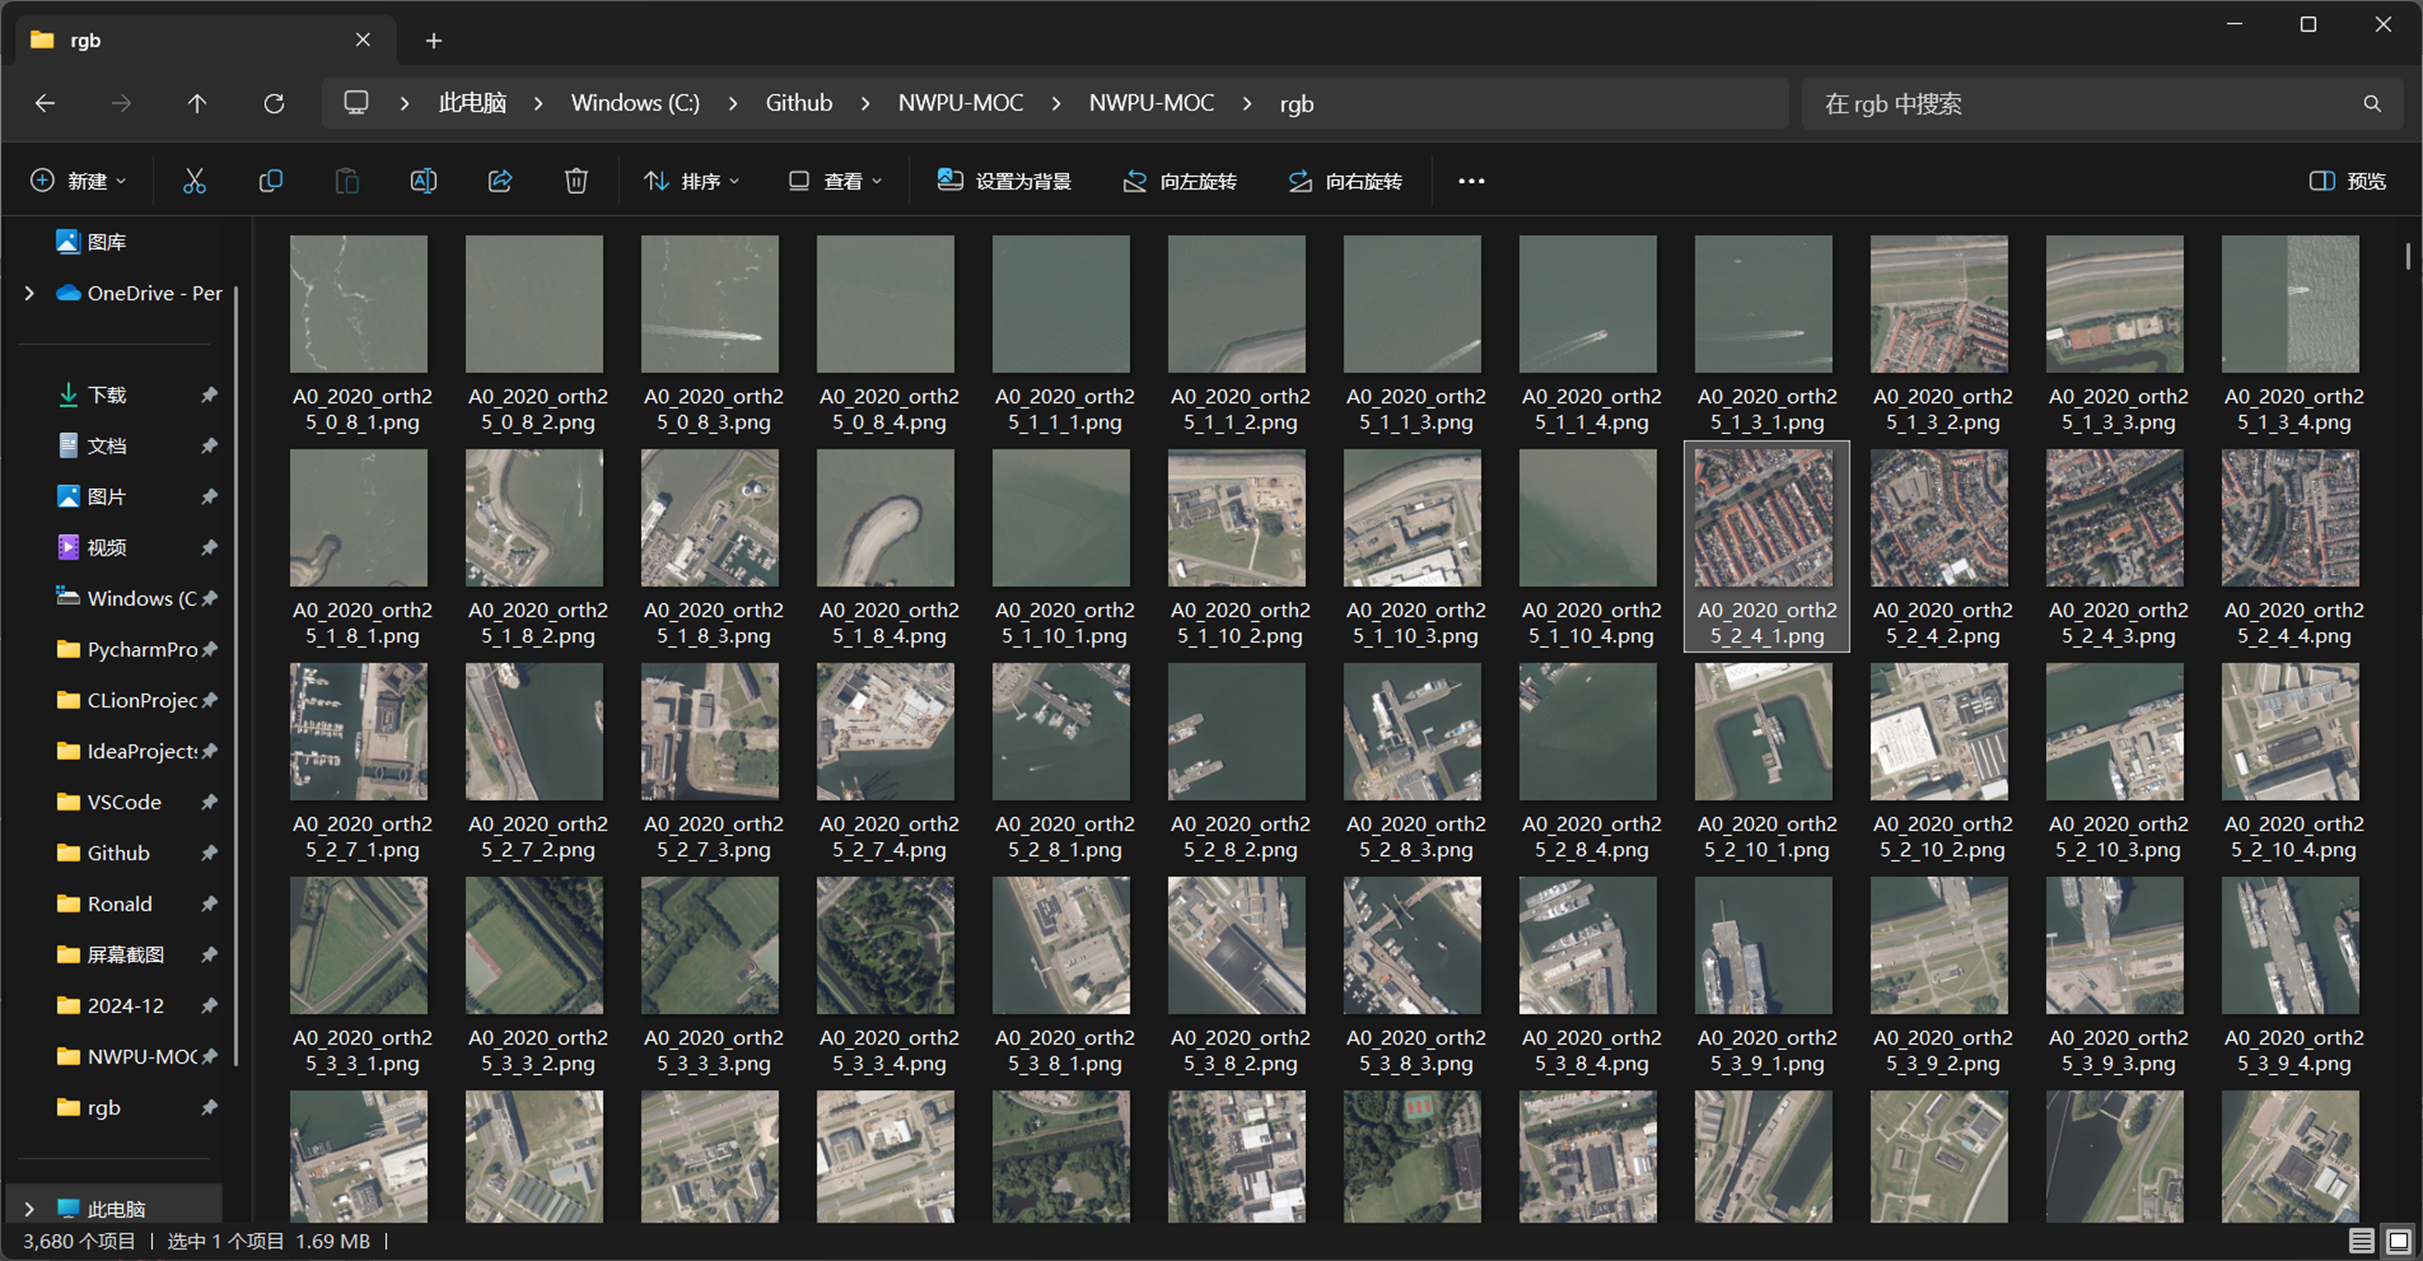Open the three-dot more options menu
Image resolution: width=2423 pixels, height=1261 pixels.
coord(1471,181)
